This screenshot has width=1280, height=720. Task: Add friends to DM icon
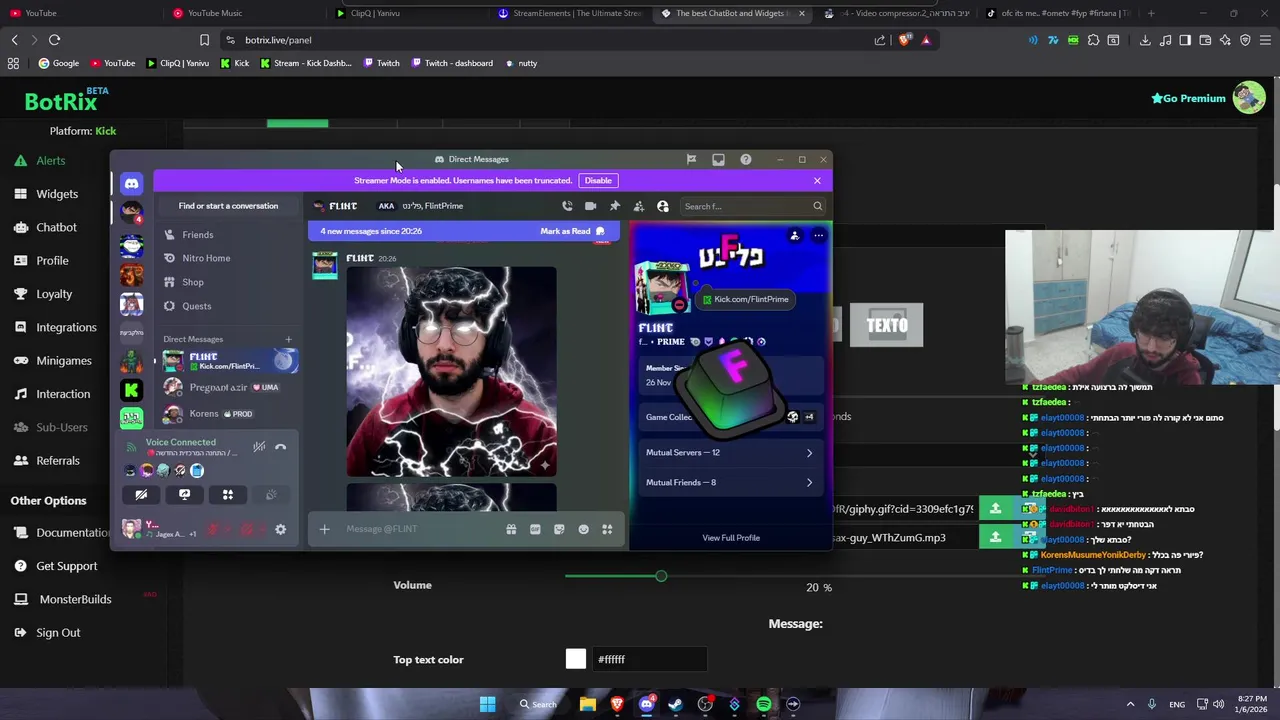[638, 206]
